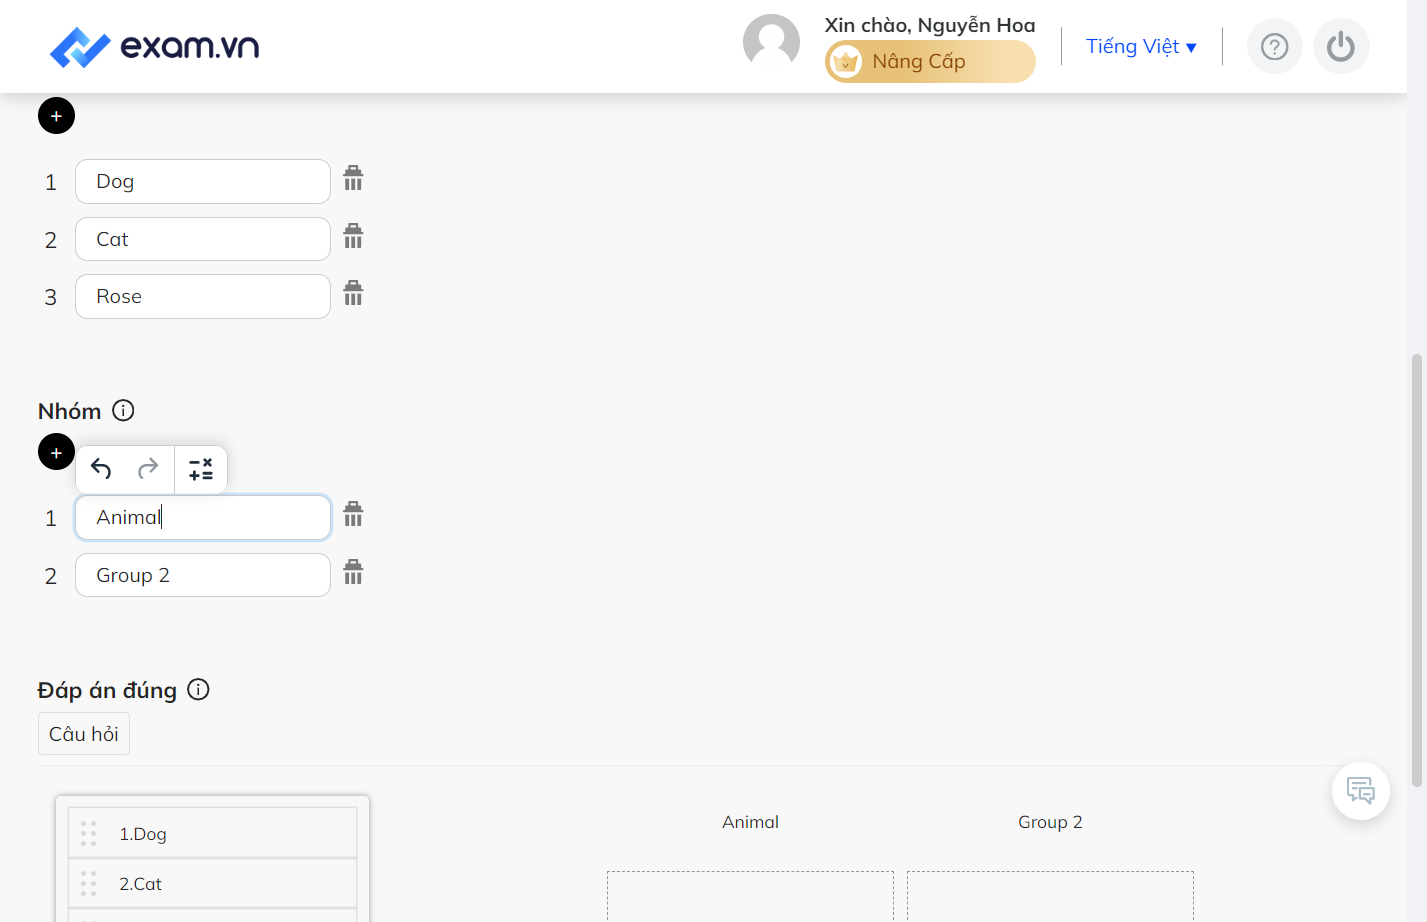Grab the drag handle of 2.Cat
The image size is (1427, 922).
pos(88,883)
